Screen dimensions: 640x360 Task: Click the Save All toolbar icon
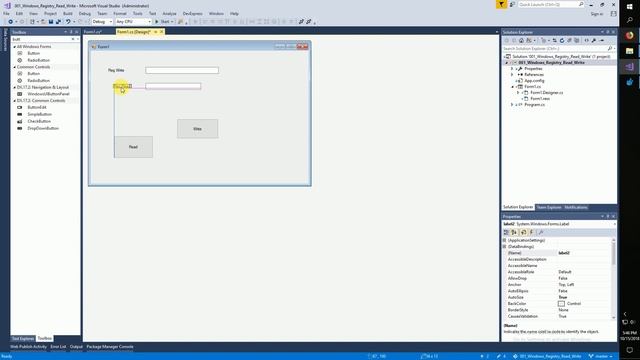pyautogui.click(x=58, y=22)
